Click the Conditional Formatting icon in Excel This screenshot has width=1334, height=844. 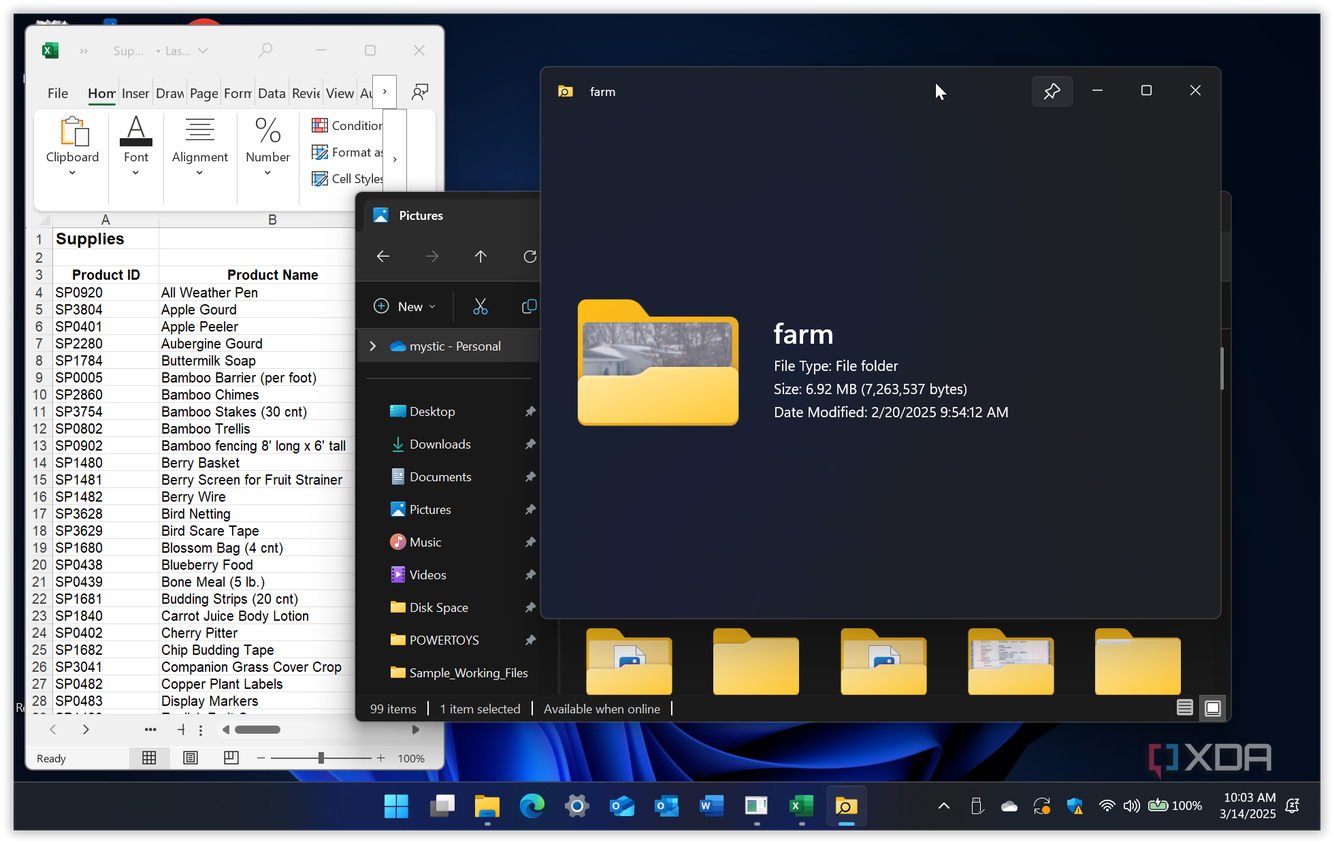point(320,125)
